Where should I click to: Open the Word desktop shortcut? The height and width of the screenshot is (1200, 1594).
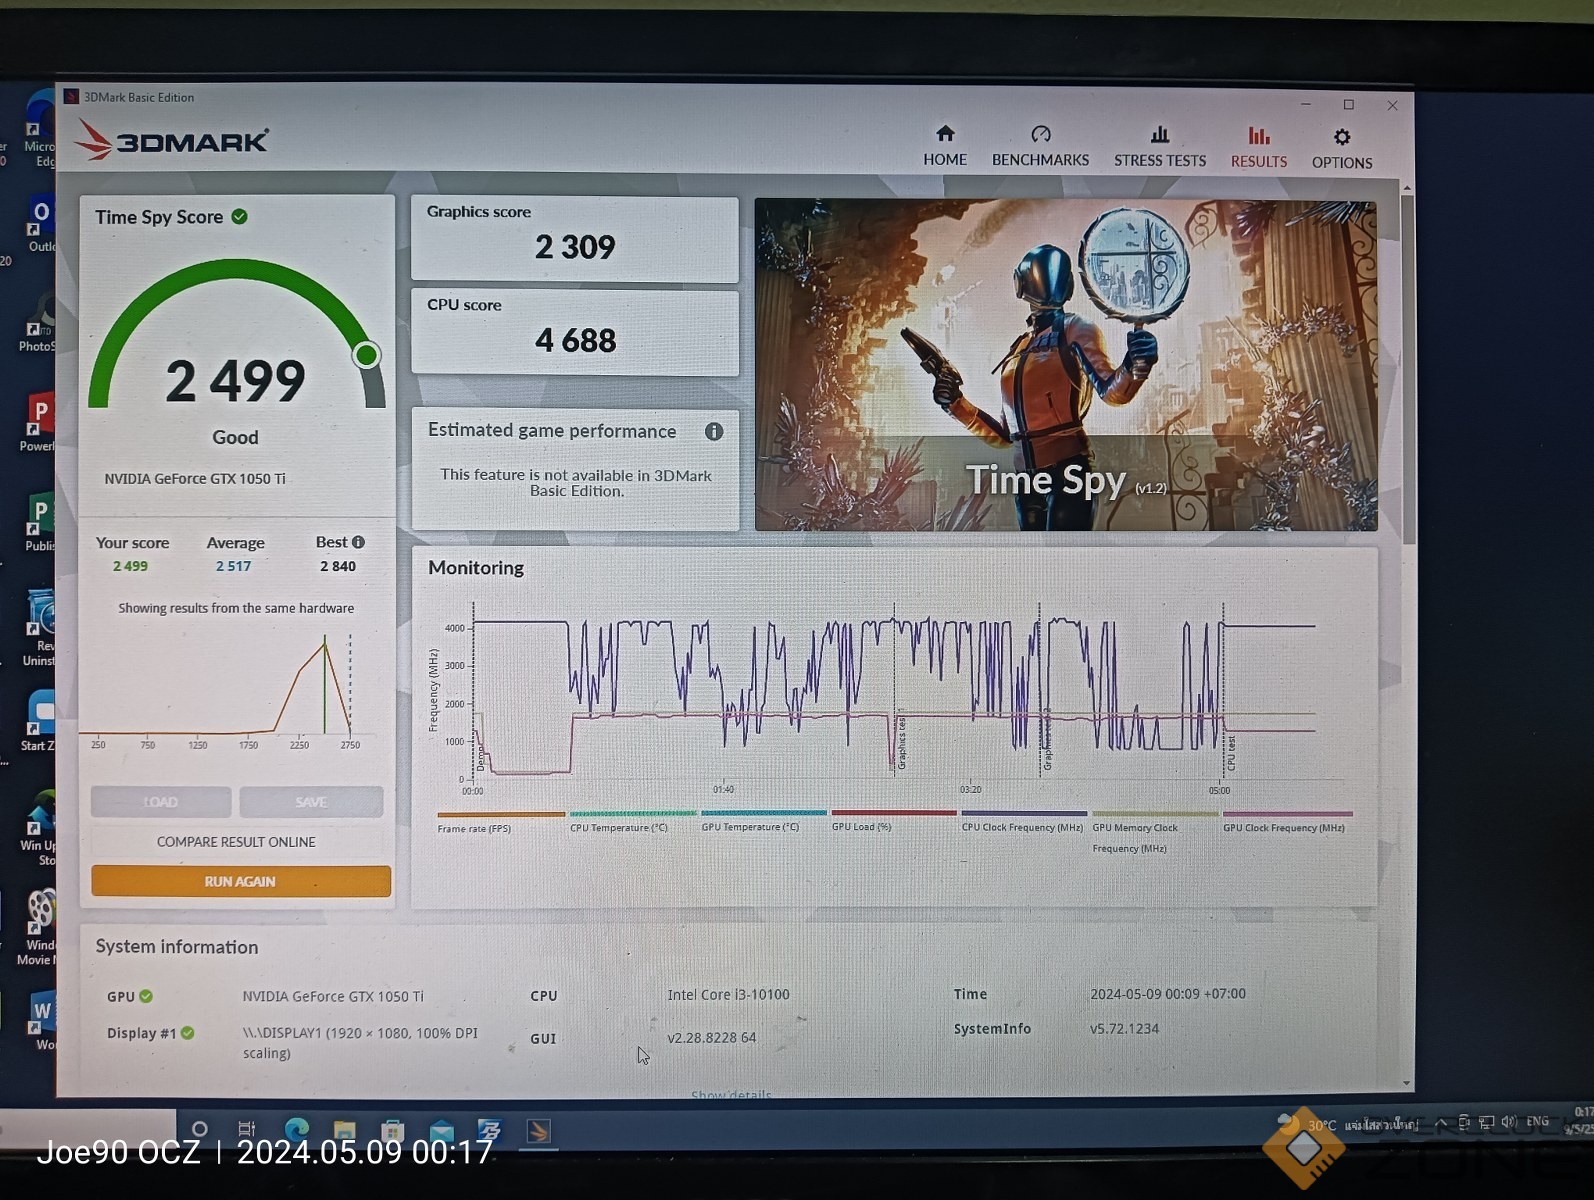[42, 1020]
